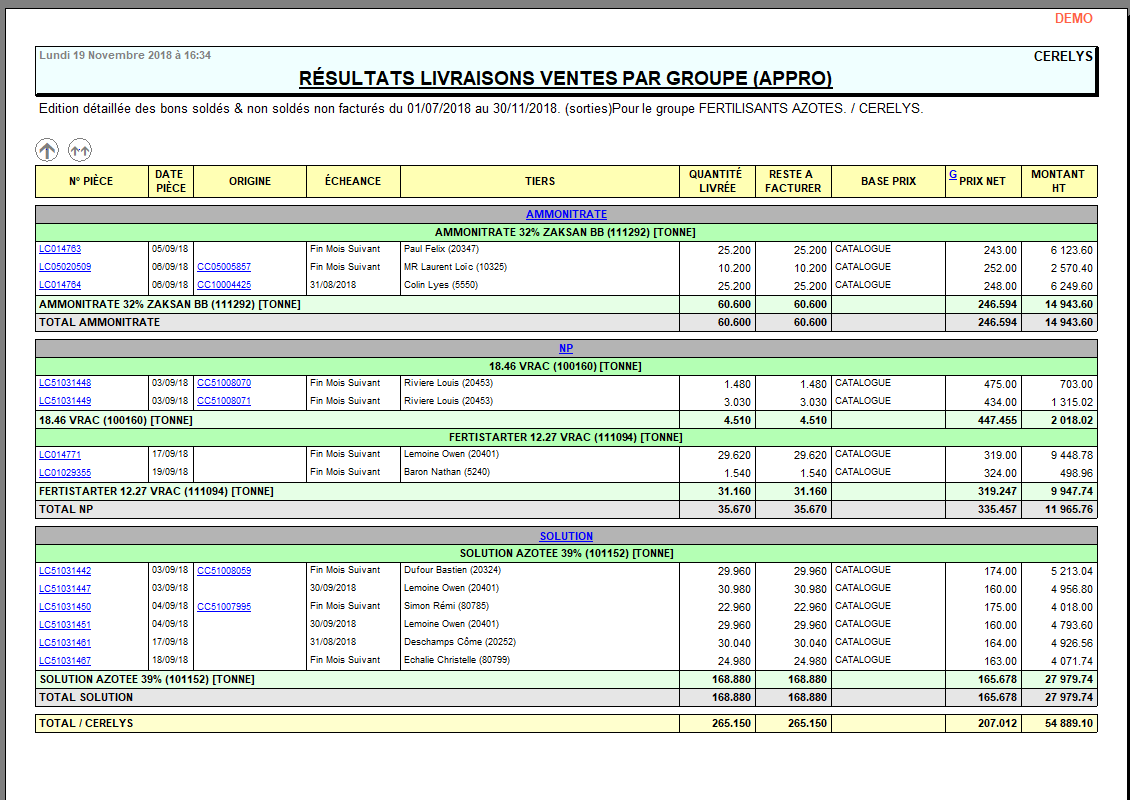Open origin order CC51007995
Image resolution: width=1130 pixels, height=800 pixels.
(x=224, y=606)
